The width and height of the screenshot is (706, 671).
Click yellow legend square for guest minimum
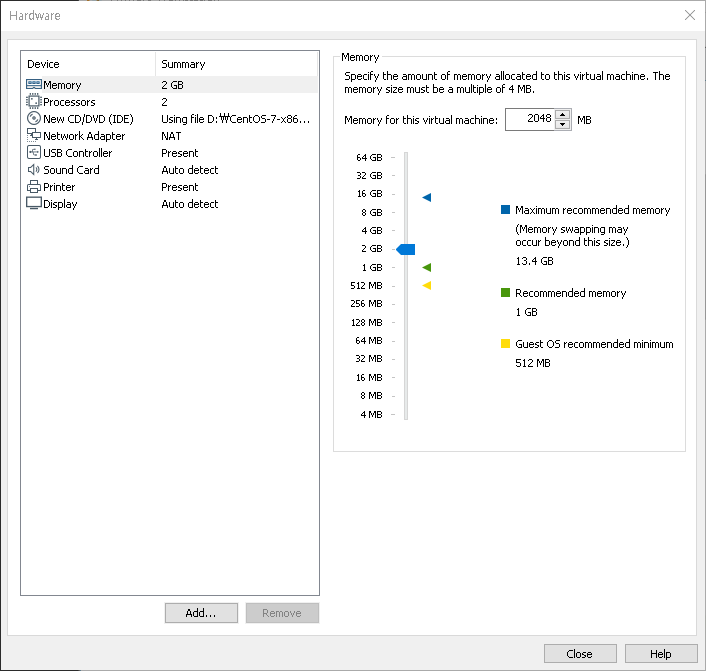click(x=506, y=344)
